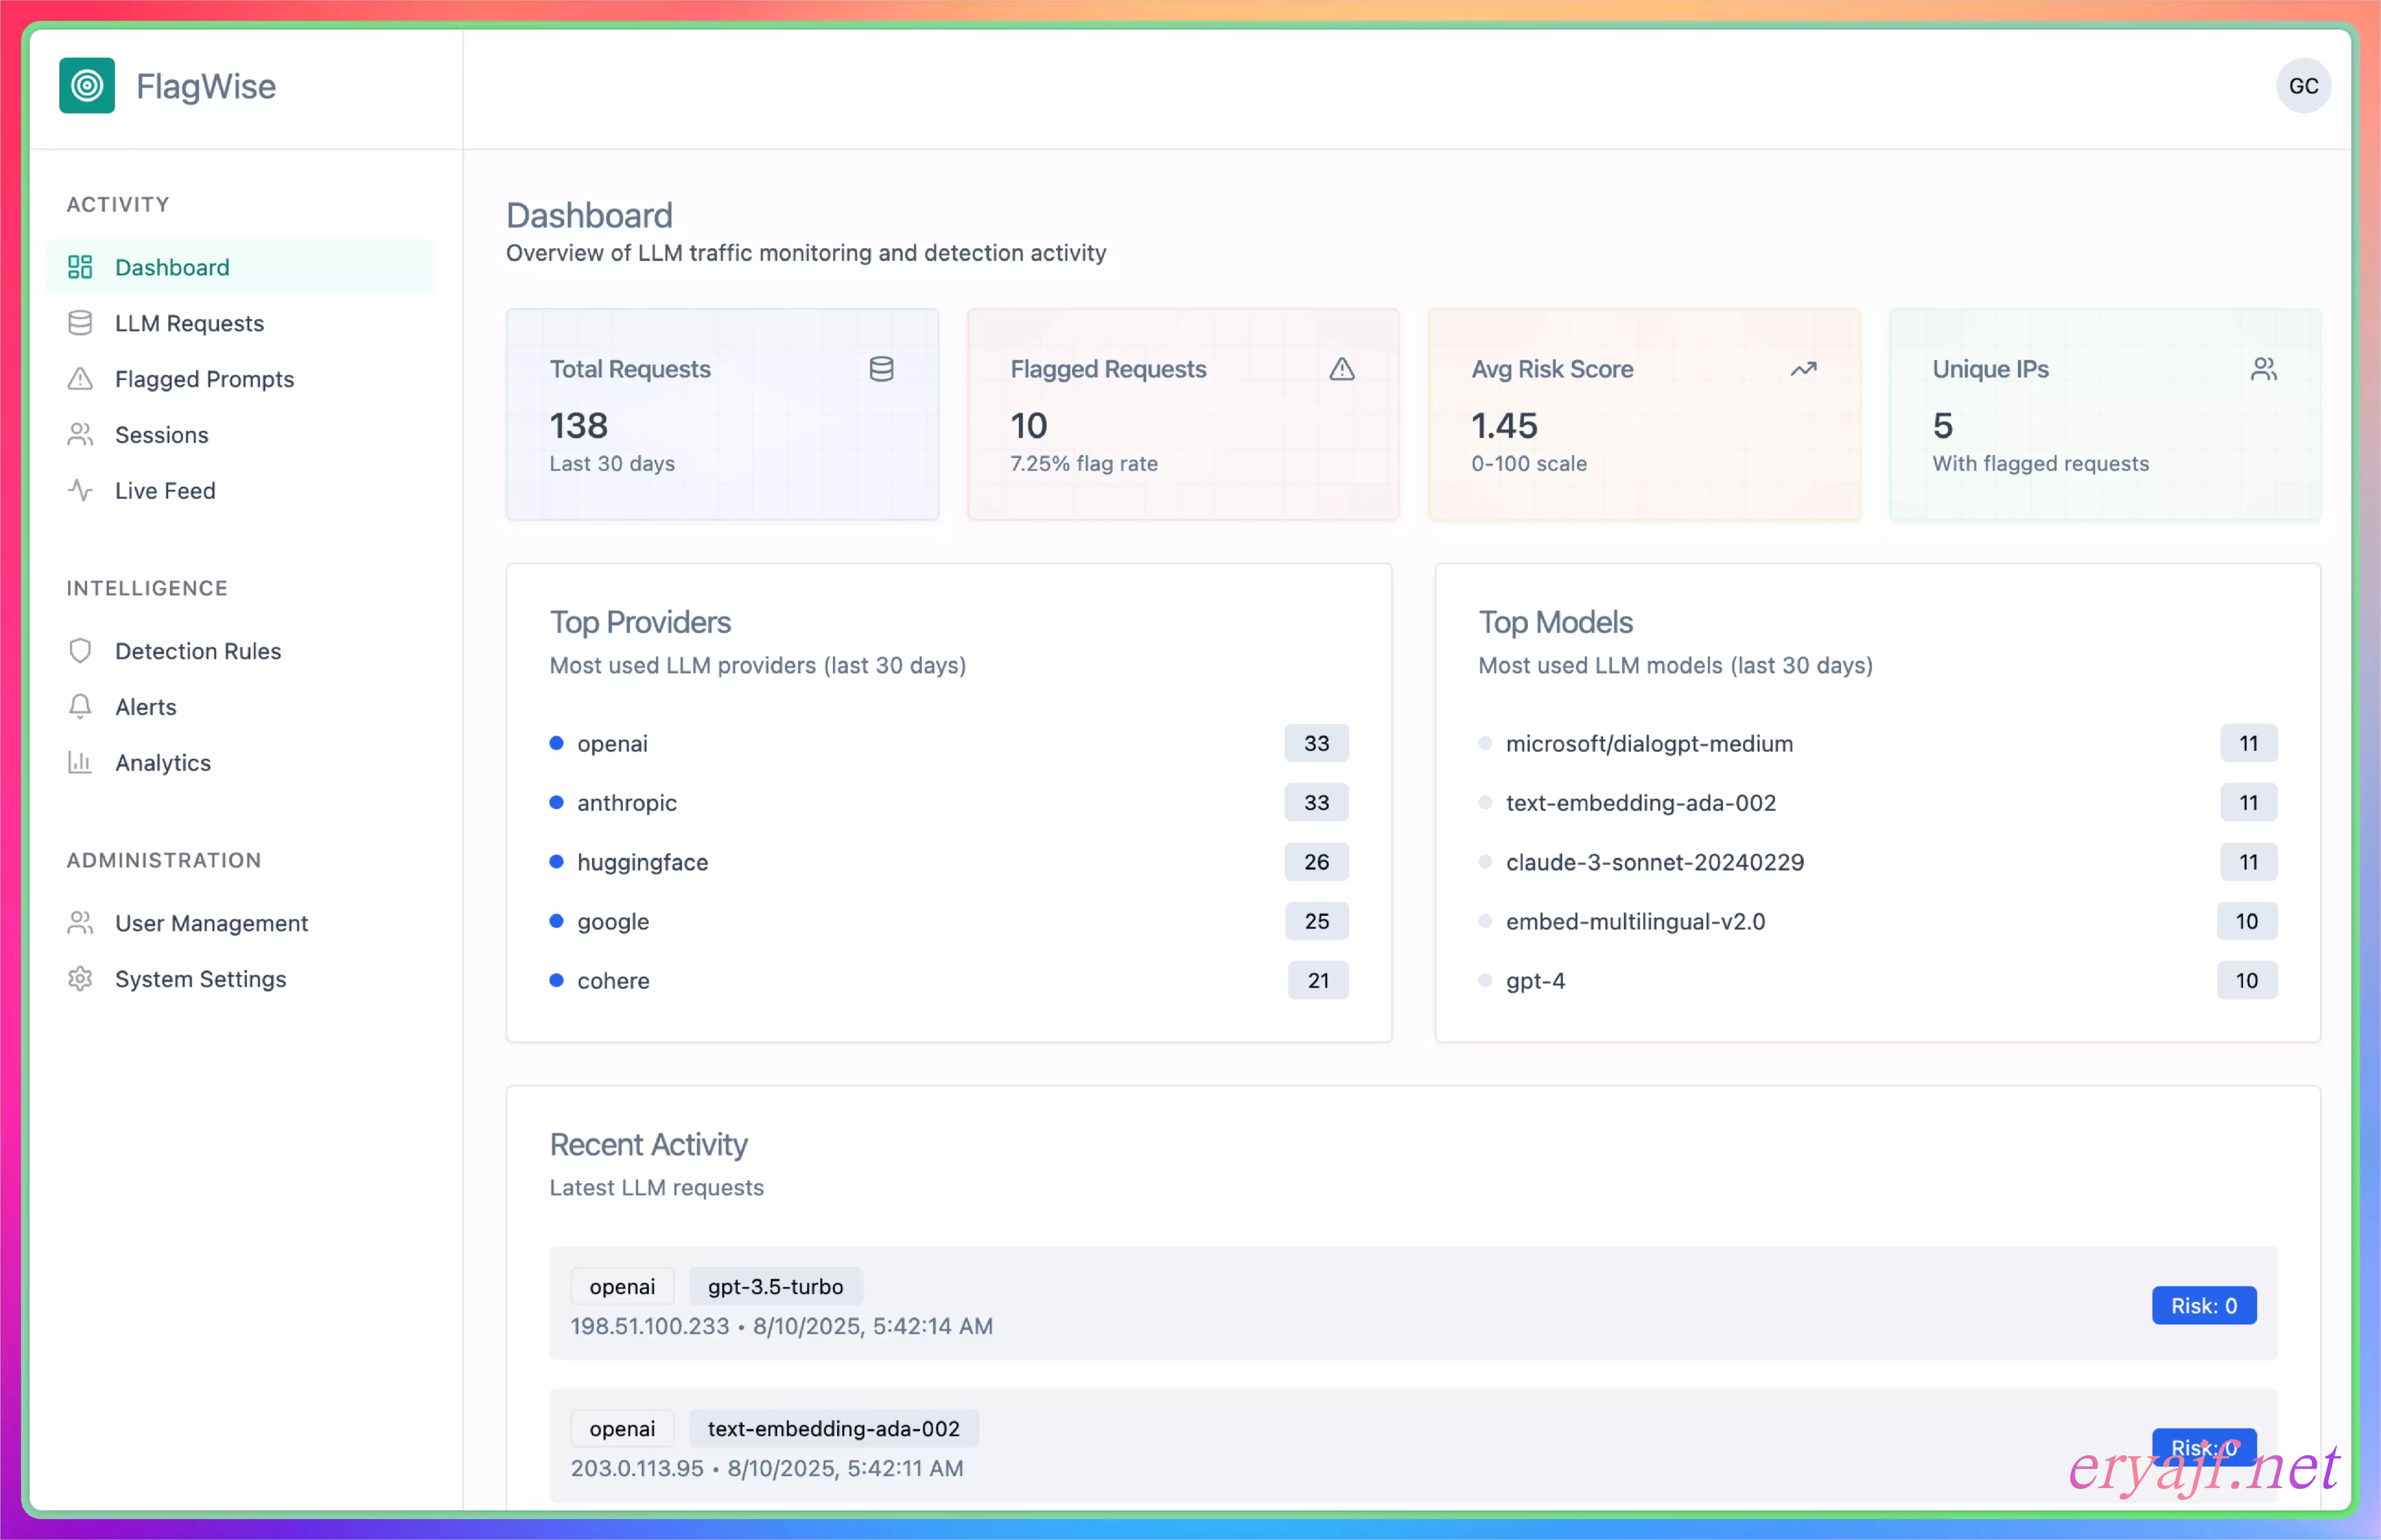Screen dimensions: 2381x1540
Task: Click the warning icon on Flagged Requests card
Action: [x=1342, y=369]
